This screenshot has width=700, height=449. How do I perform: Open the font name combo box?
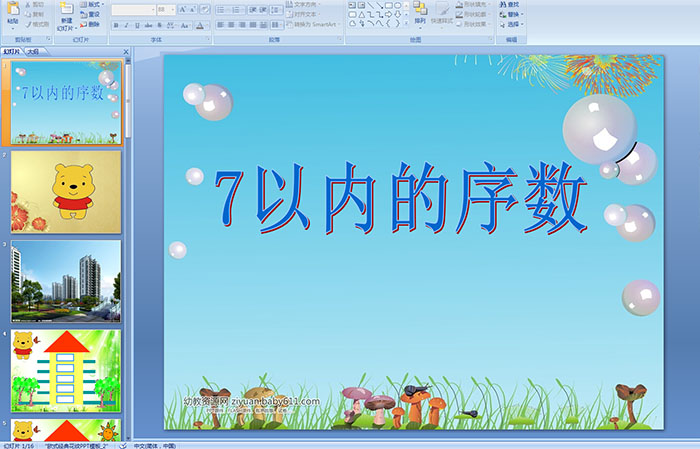pos(133,10)
